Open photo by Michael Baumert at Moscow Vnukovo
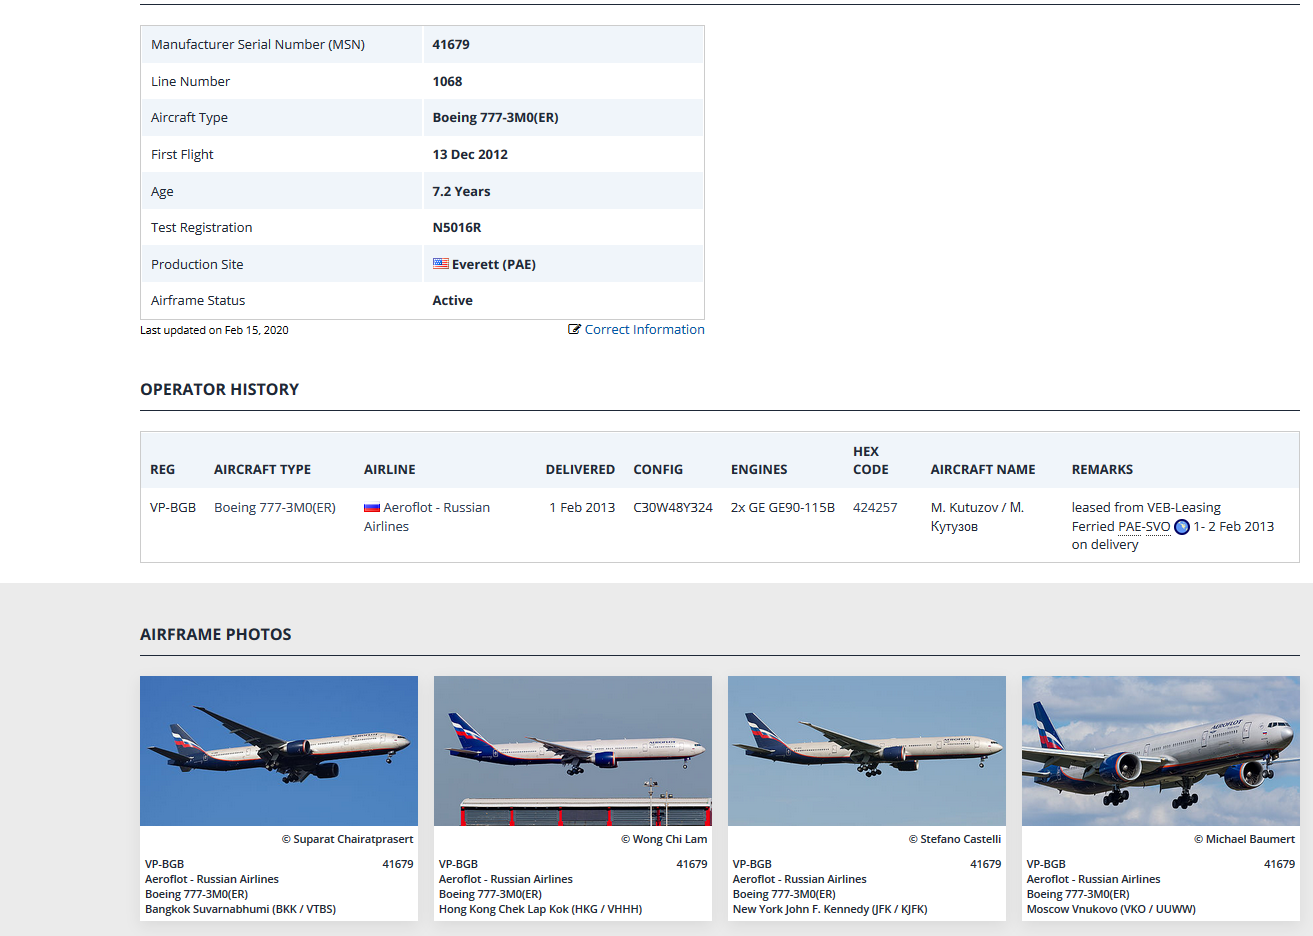Image resolution: width=1313 pixels, height=936 pixels. pyautogui.click(x=1161, y=751)
